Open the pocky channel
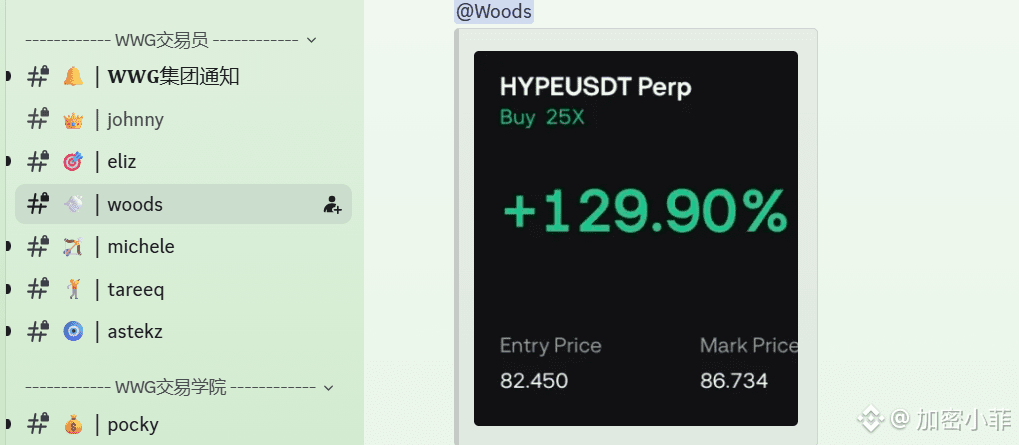 point(183,425)
